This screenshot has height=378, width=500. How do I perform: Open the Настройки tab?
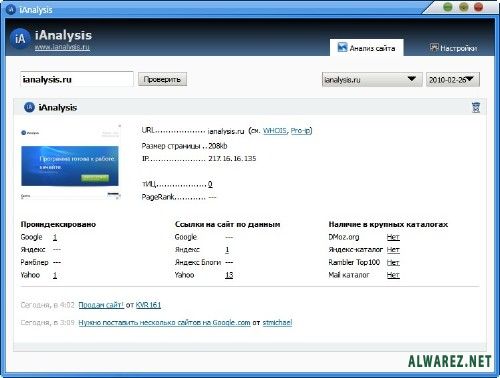453,48
